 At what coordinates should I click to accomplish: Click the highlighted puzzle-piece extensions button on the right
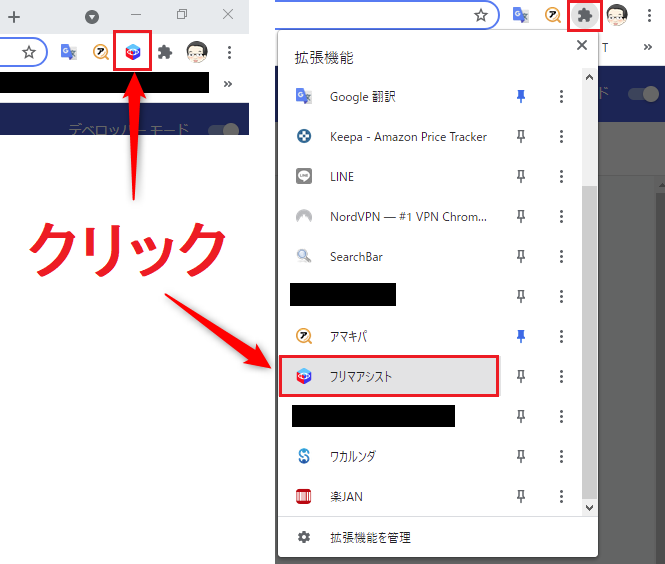(x=584, y=16)
